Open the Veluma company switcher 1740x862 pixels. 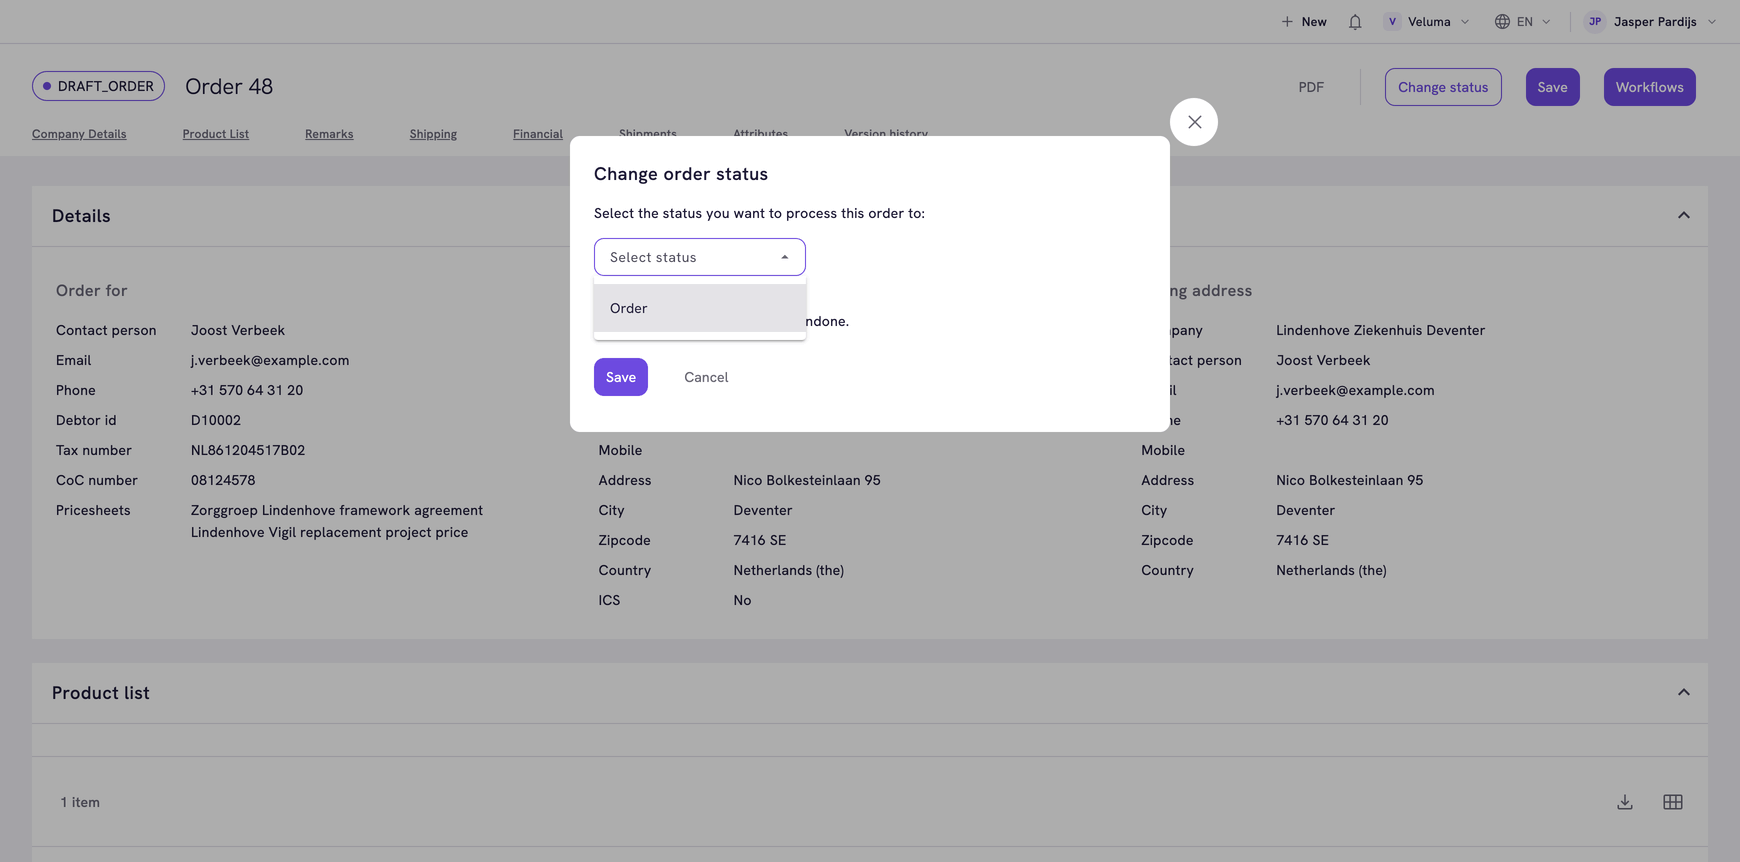[x=1427, y=22]
